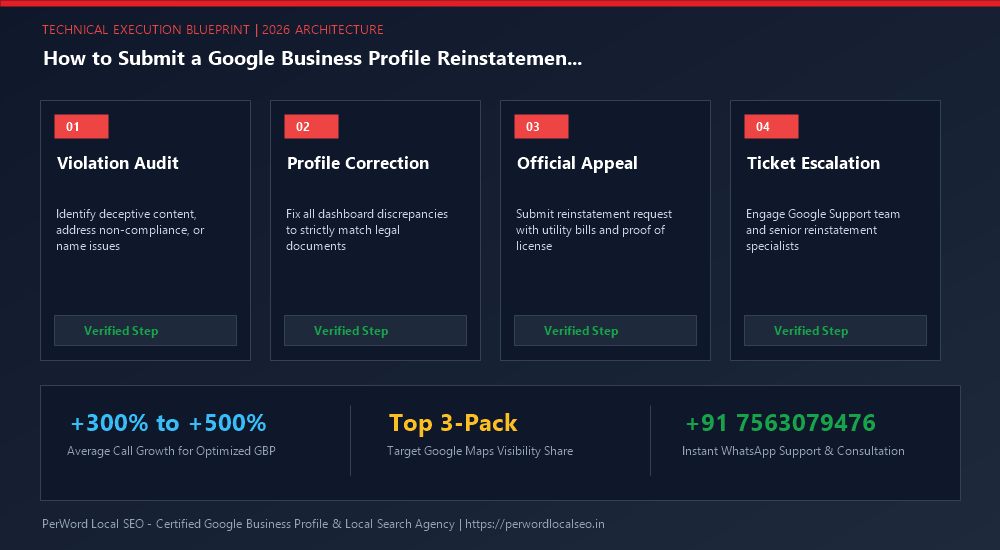The width and height of the screenshot is (1000, 550).
Task: Click Technical Execution Blueprint subtitle text
Action: (213, 29)
